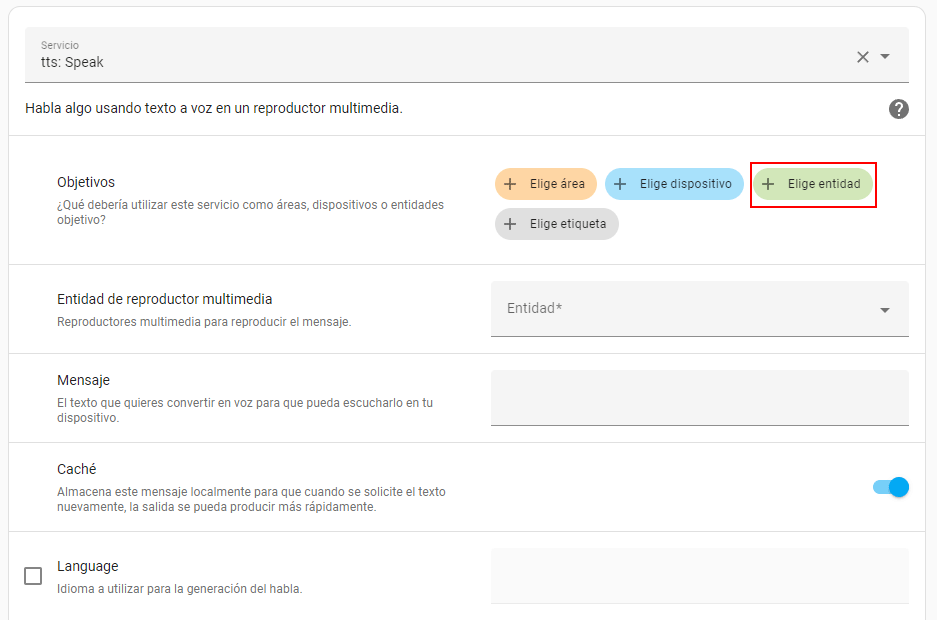Open the help icon for service description
The image size is (937, 620).
(898, 109)
